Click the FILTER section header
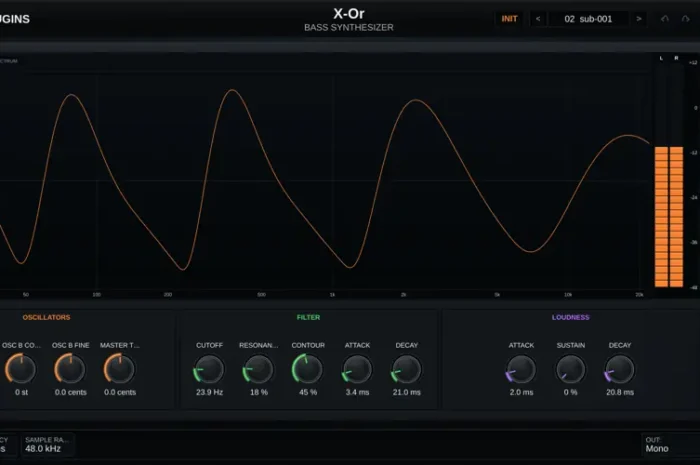The image size is (700, 465). pyautogui.click(x=308, y=317)
